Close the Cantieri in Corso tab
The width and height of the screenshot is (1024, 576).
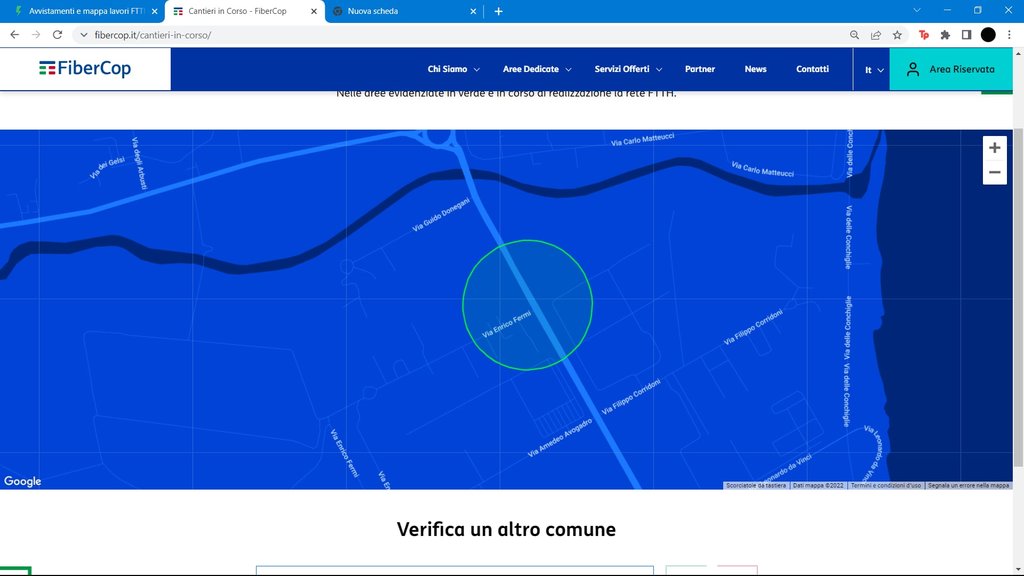pyautogui.click(x=314, y=11)
